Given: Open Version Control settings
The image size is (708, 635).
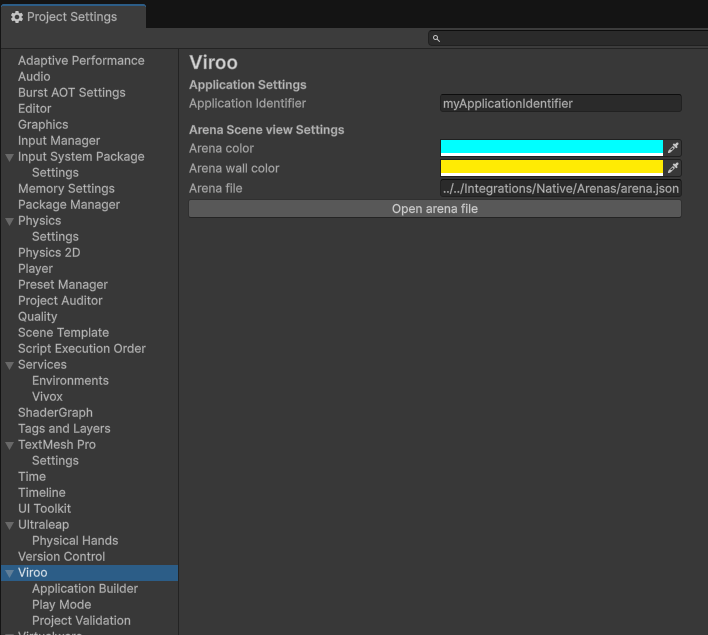Looking at the screenshot, I should [x=61, y=557].
